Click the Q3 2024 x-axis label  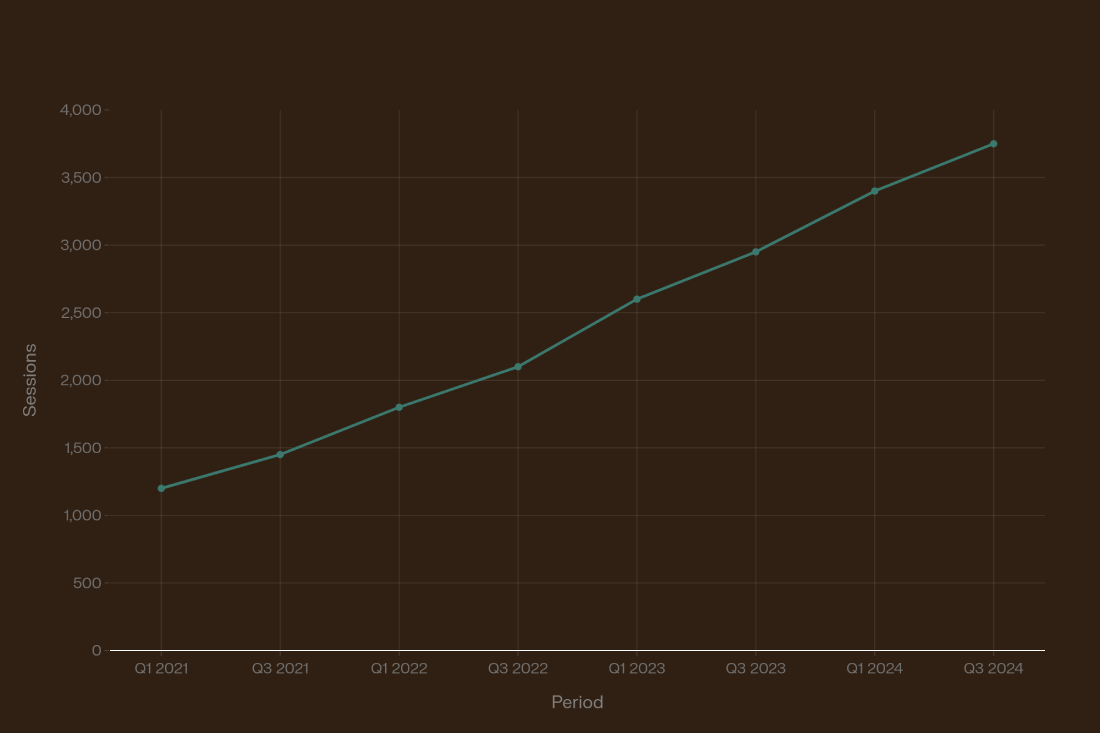[993, 669]
